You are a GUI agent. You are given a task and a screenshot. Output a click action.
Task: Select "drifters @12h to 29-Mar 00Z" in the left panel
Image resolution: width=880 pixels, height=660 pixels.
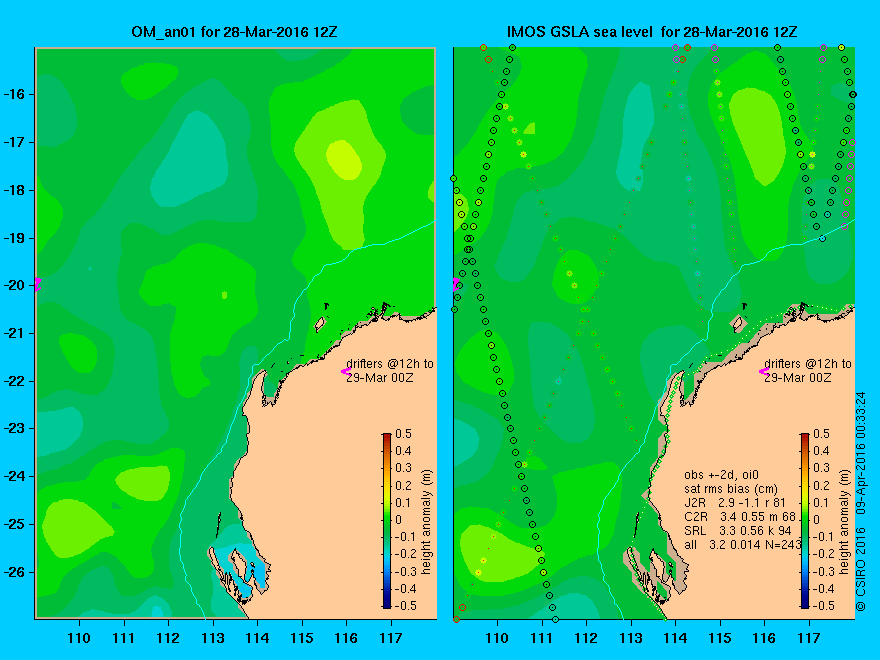(x=389, y=370)
